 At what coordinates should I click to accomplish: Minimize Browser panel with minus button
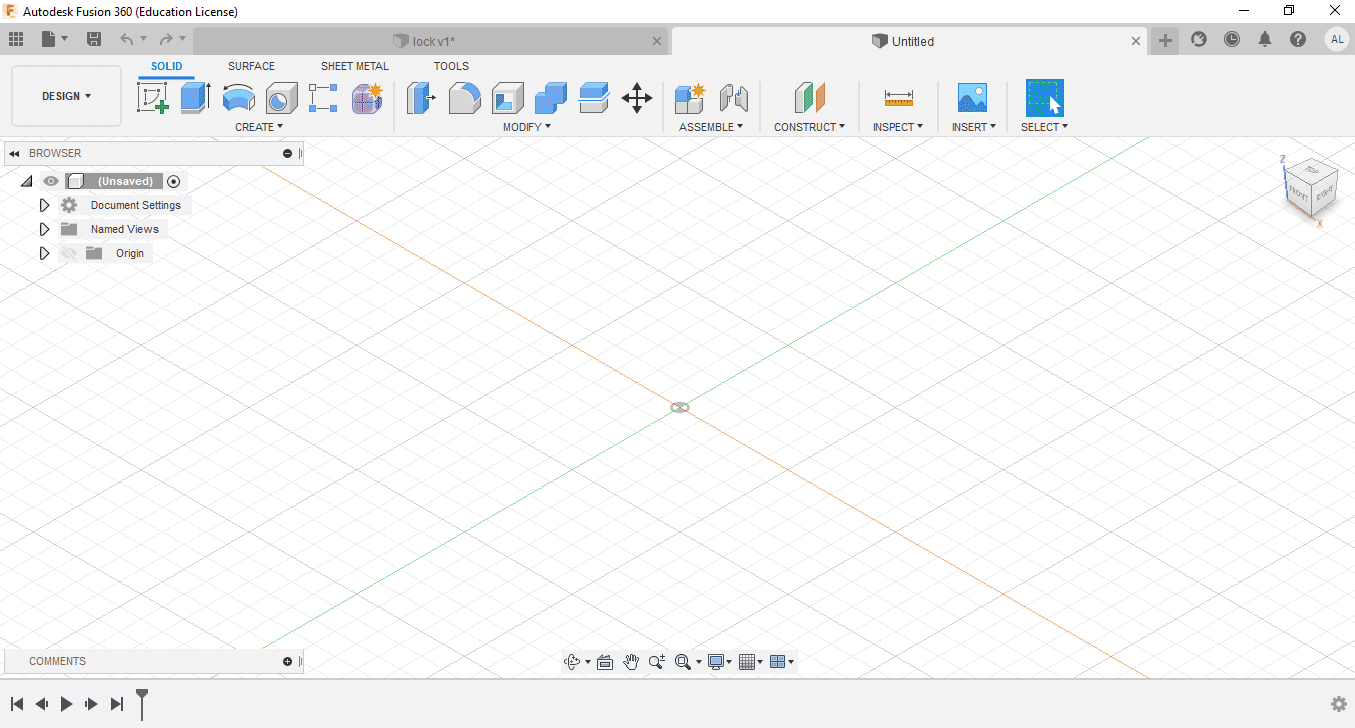coord(288,153)
